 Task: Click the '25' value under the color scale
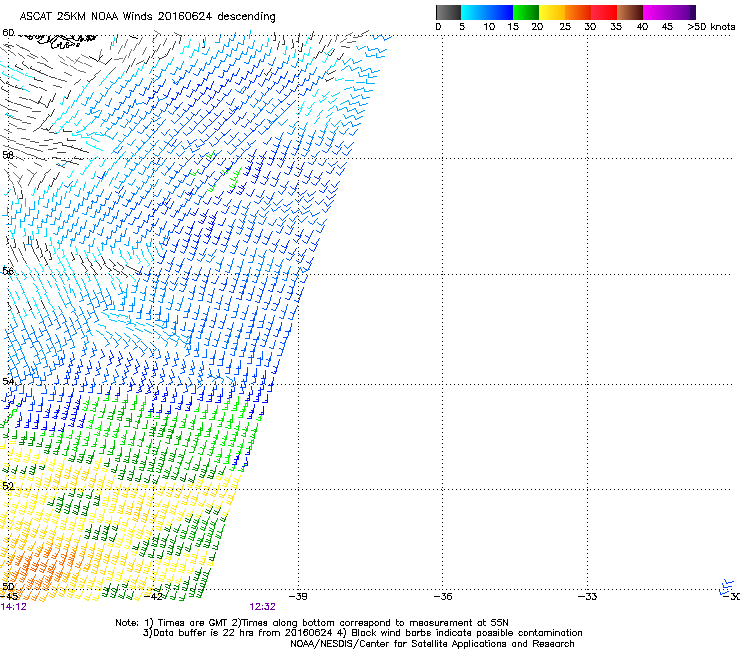point(565,26)
